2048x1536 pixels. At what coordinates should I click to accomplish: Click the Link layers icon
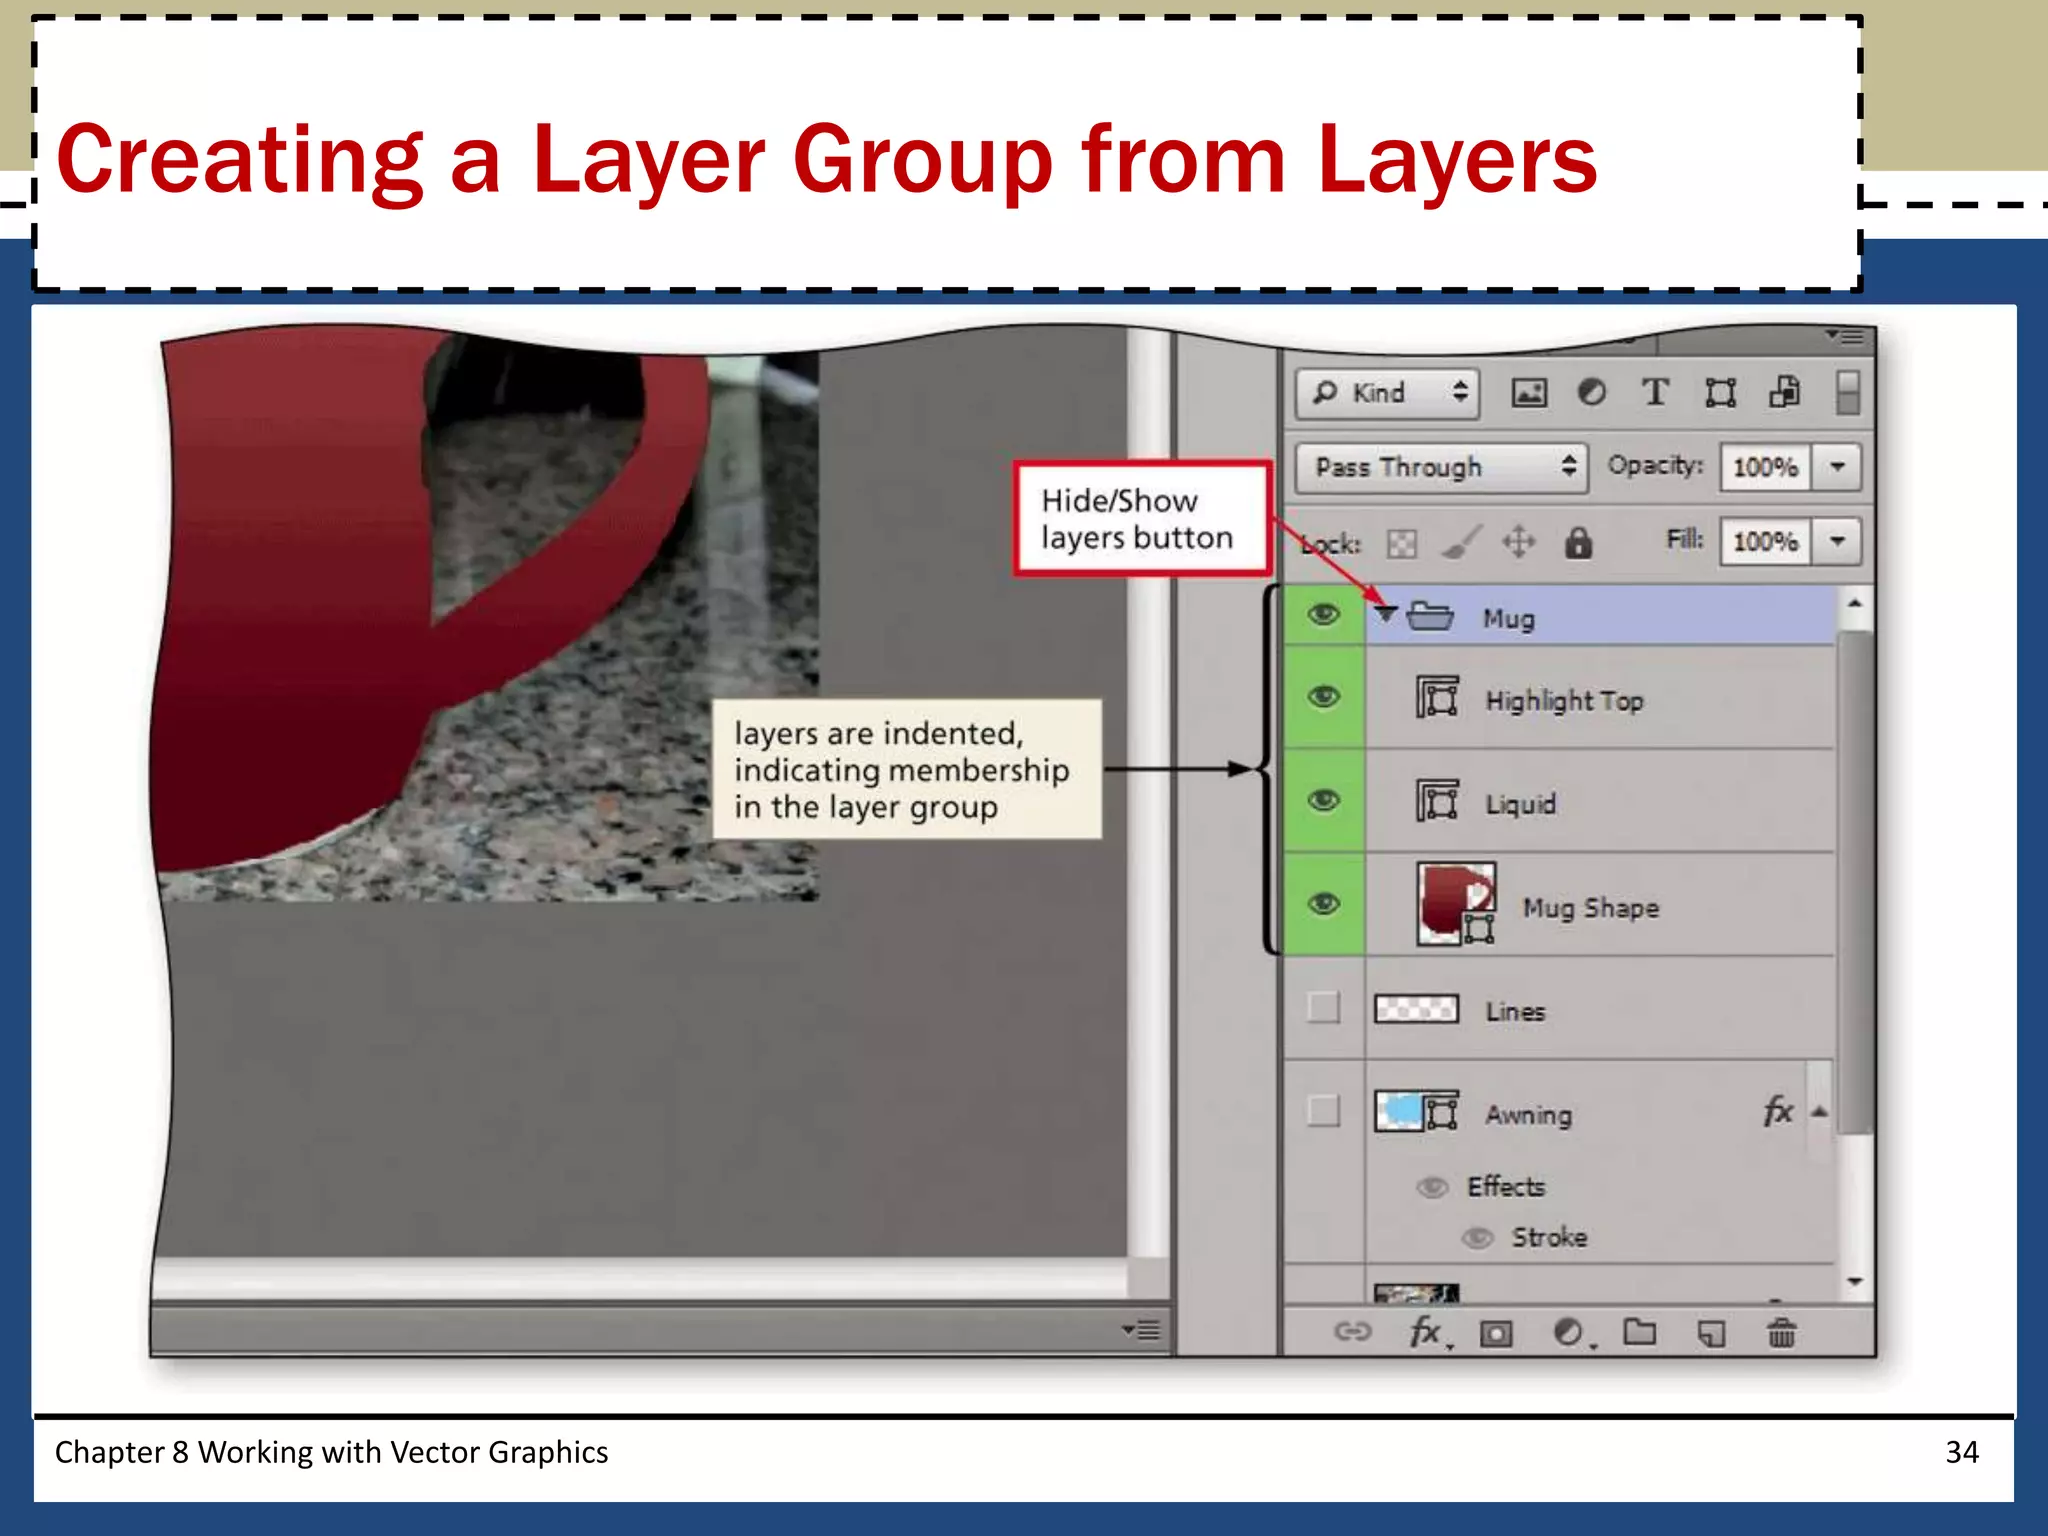coord(1352,1331)
